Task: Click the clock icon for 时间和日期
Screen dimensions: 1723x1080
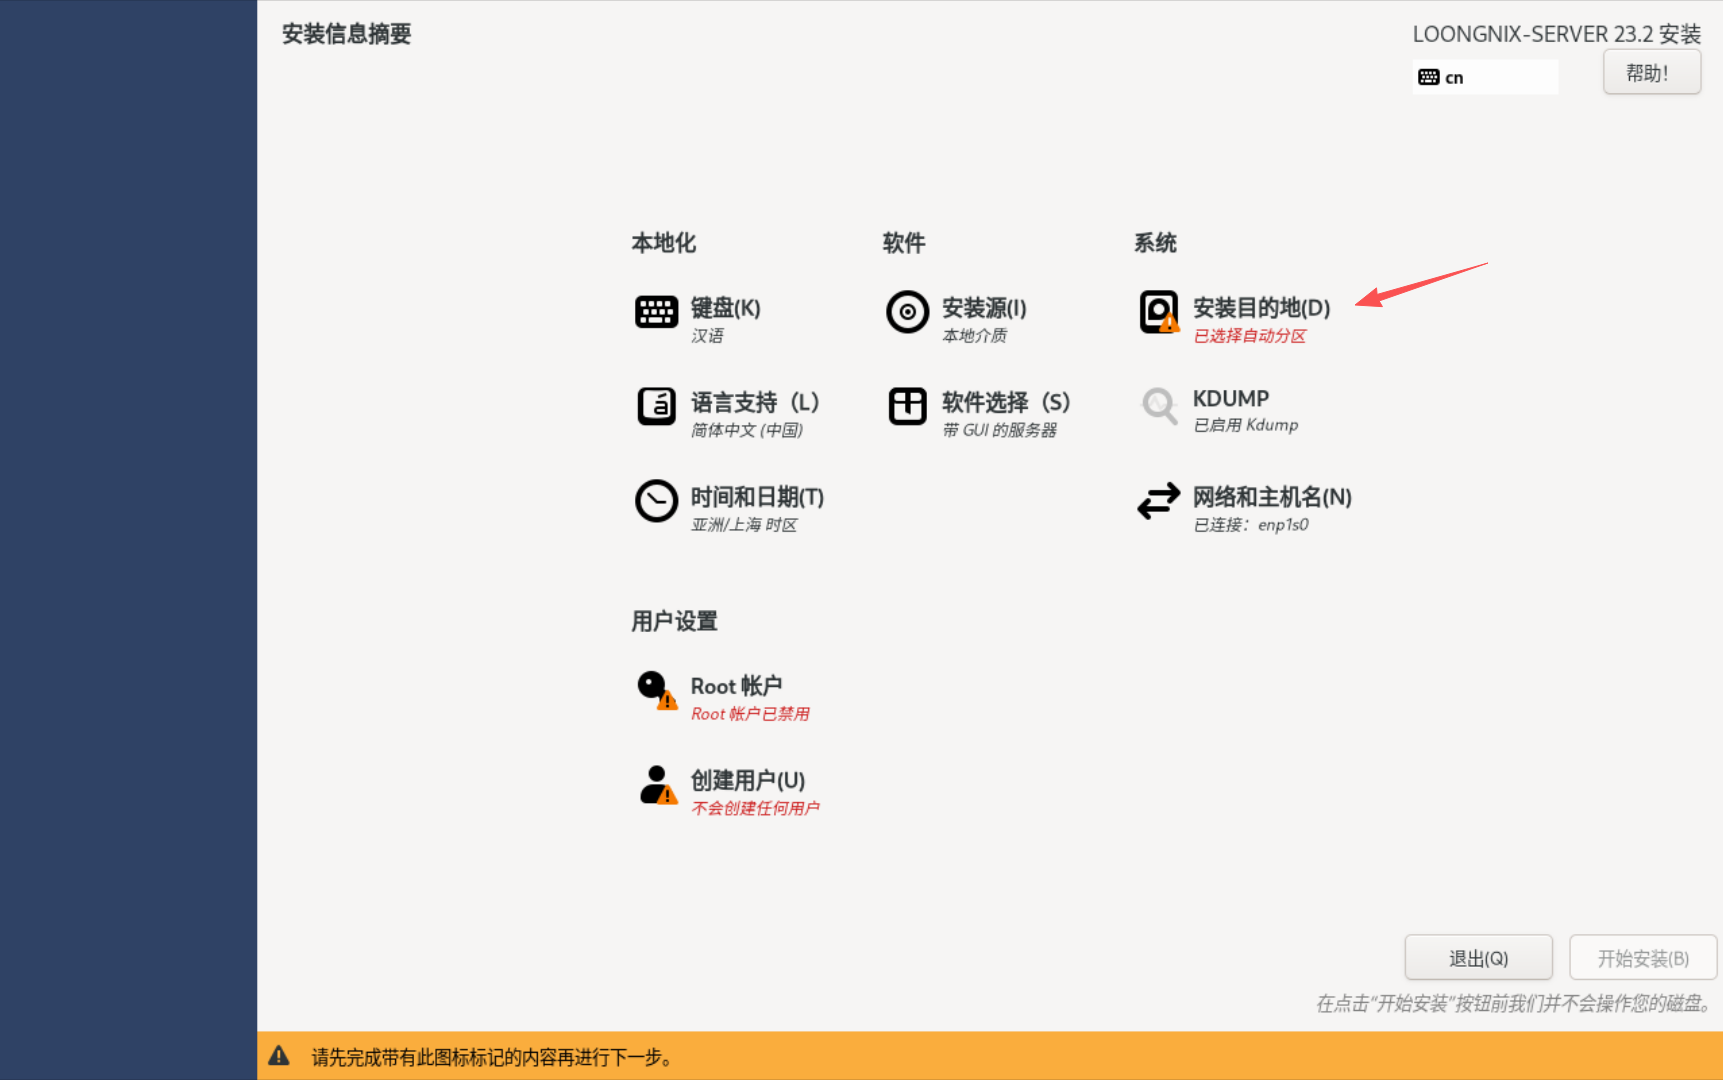Action: pyautogui.click(x=656, y=501)
